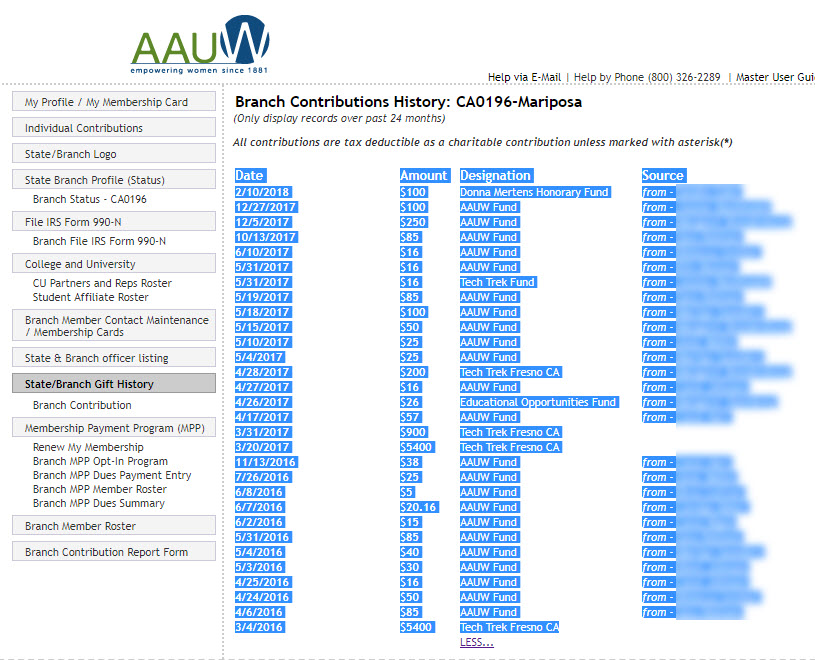Open Branch MPP Member Roster
Viewport: 815px width, 660px height.
pos(100,490)
